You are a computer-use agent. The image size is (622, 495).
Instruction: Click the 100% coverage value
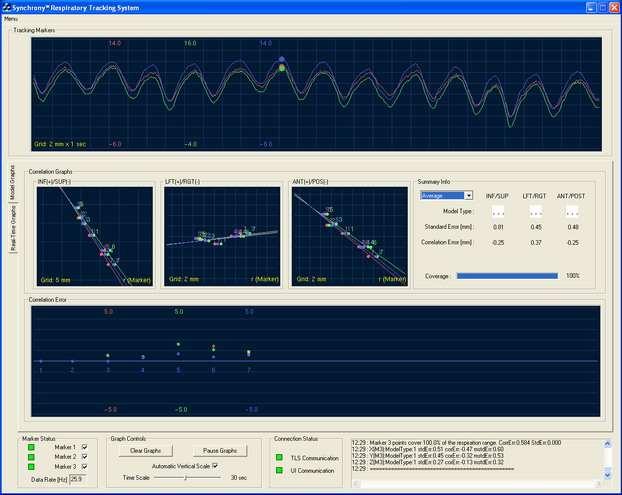(572, 276)
